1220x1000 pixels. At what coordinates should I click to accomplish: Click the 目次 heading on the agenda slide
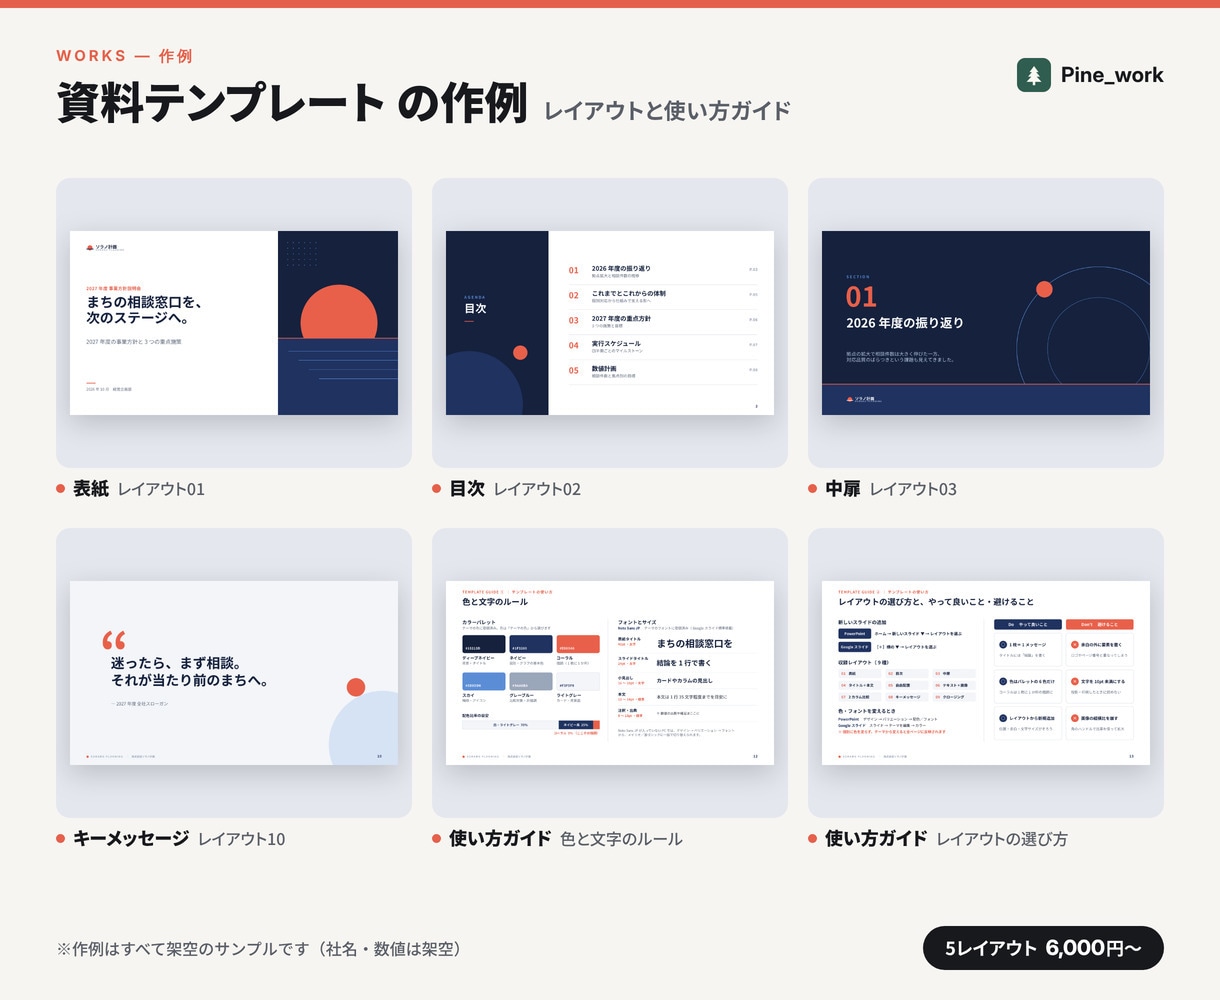pos(475,308)
